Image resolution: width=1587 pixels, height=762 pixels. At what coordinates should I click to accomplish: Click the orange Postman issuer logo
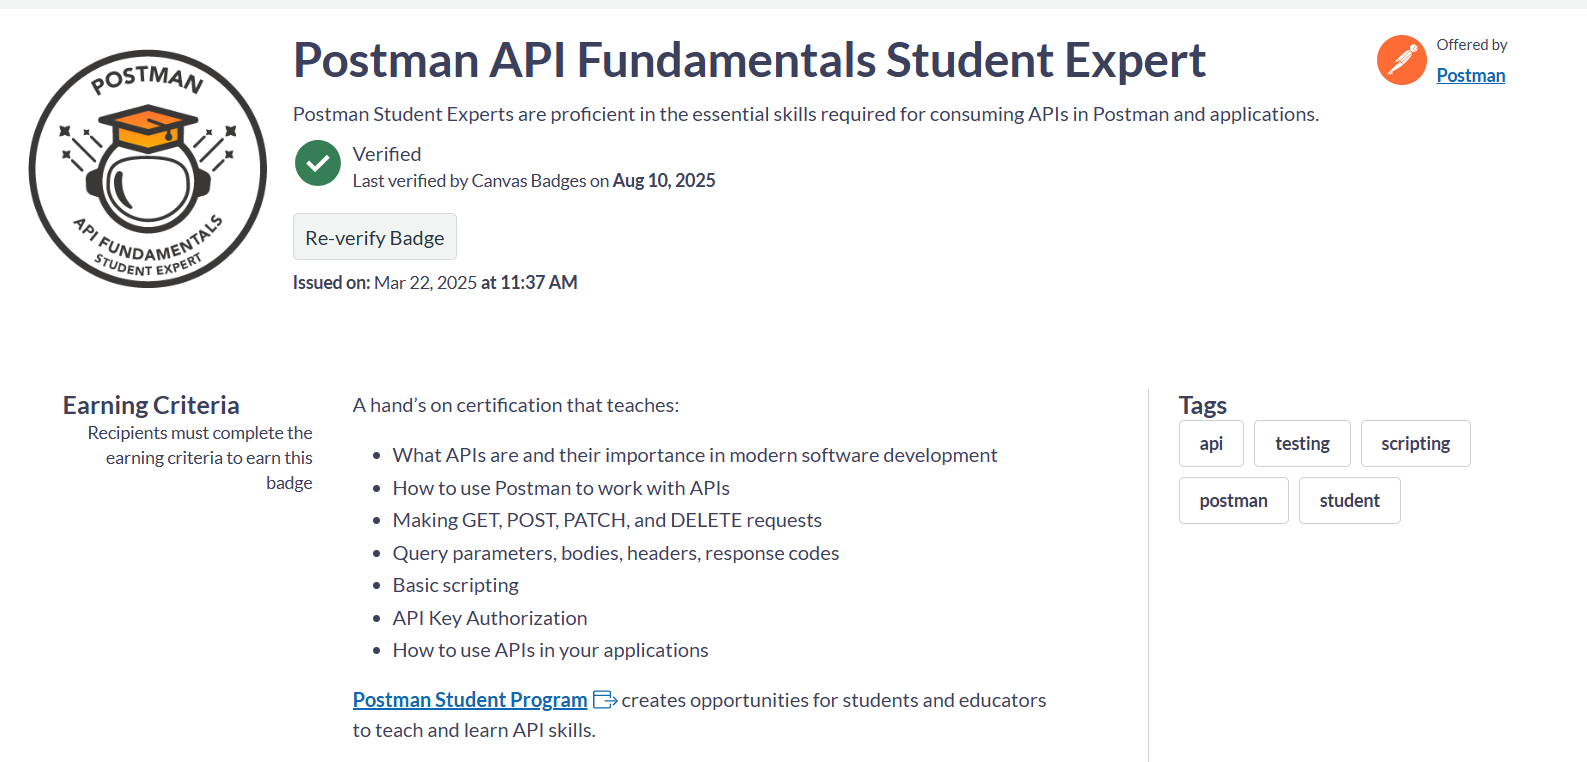pyautogui.click(x=1401, y=60)
